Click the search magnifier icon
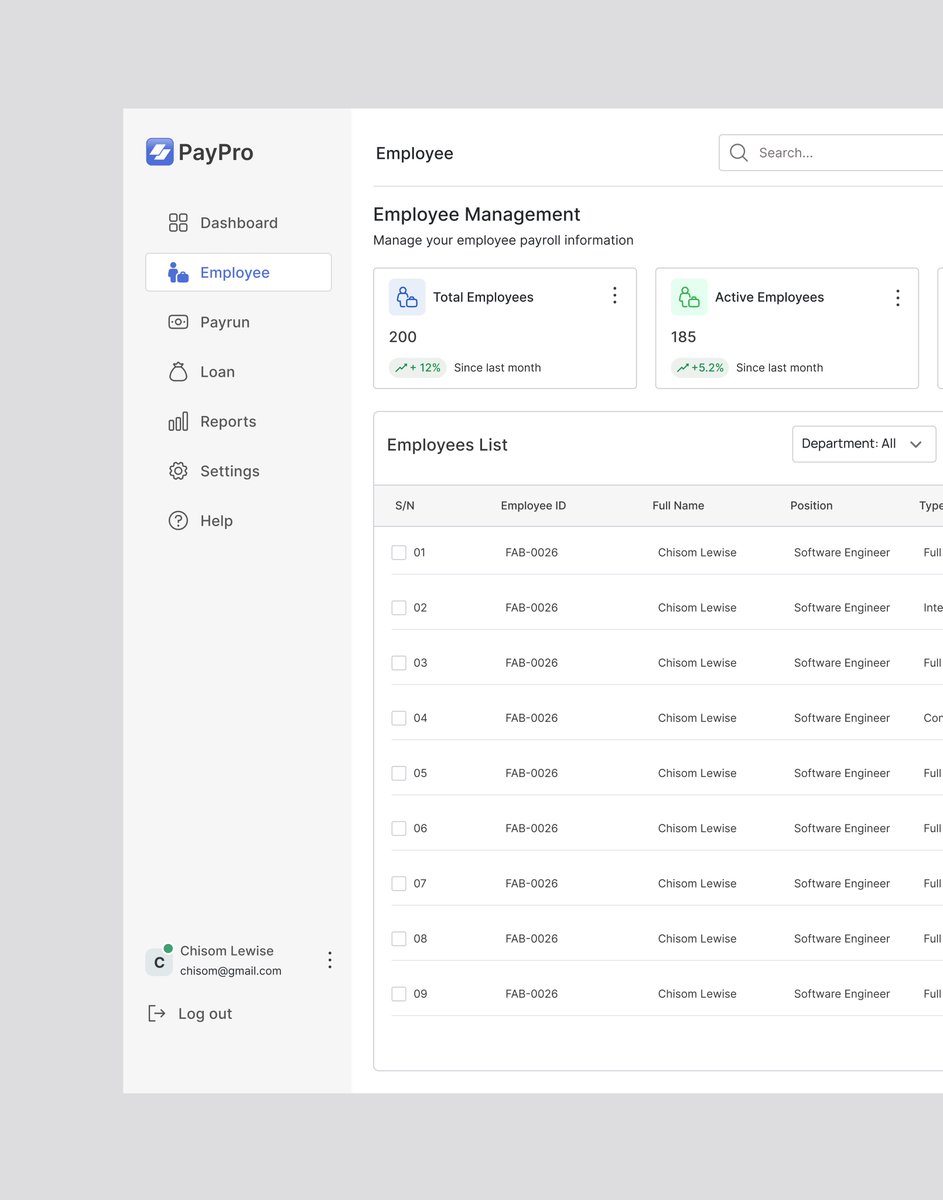The height and width of the screenshot is (1200, 943). pyautogui.click(x=739, y=153)
